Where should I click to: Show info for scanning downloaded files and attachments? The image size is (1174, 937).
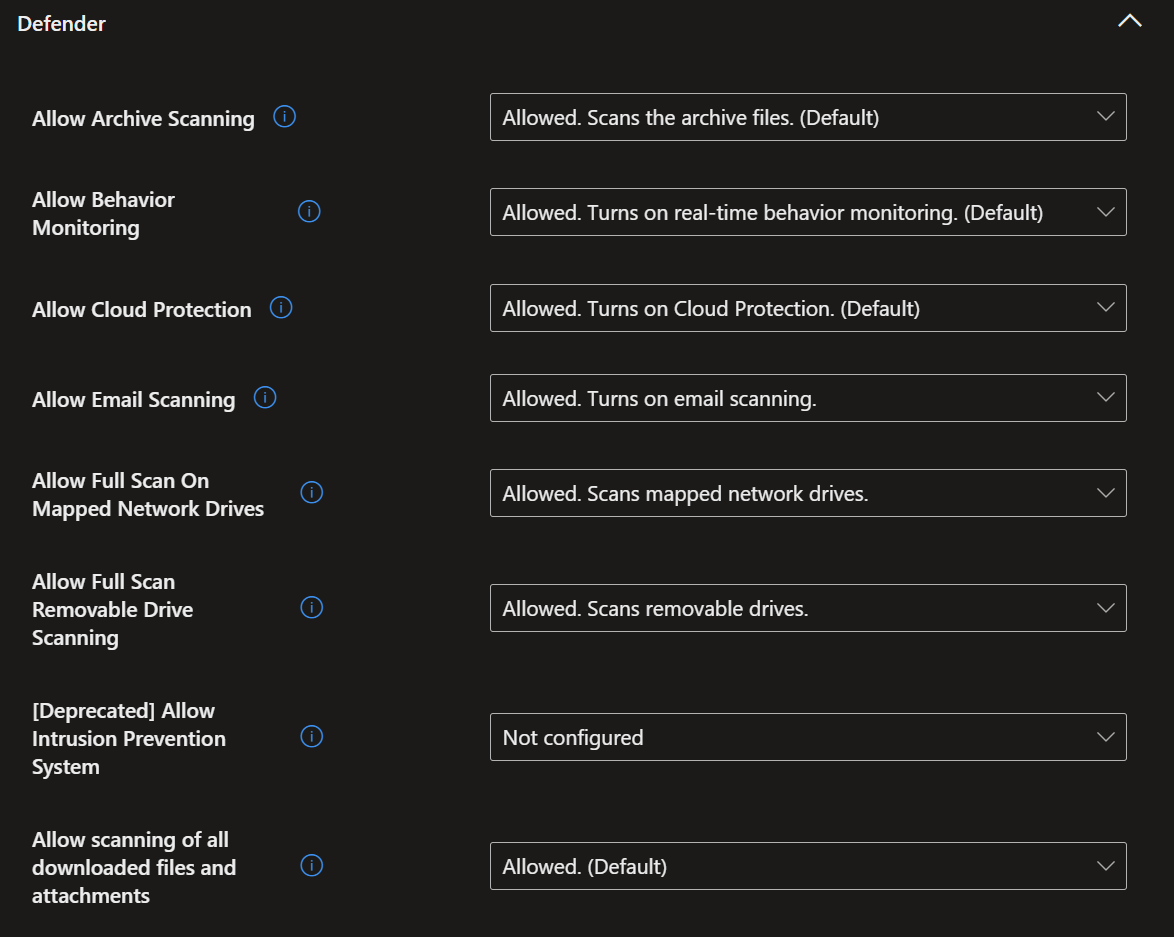tap(311, 866)
